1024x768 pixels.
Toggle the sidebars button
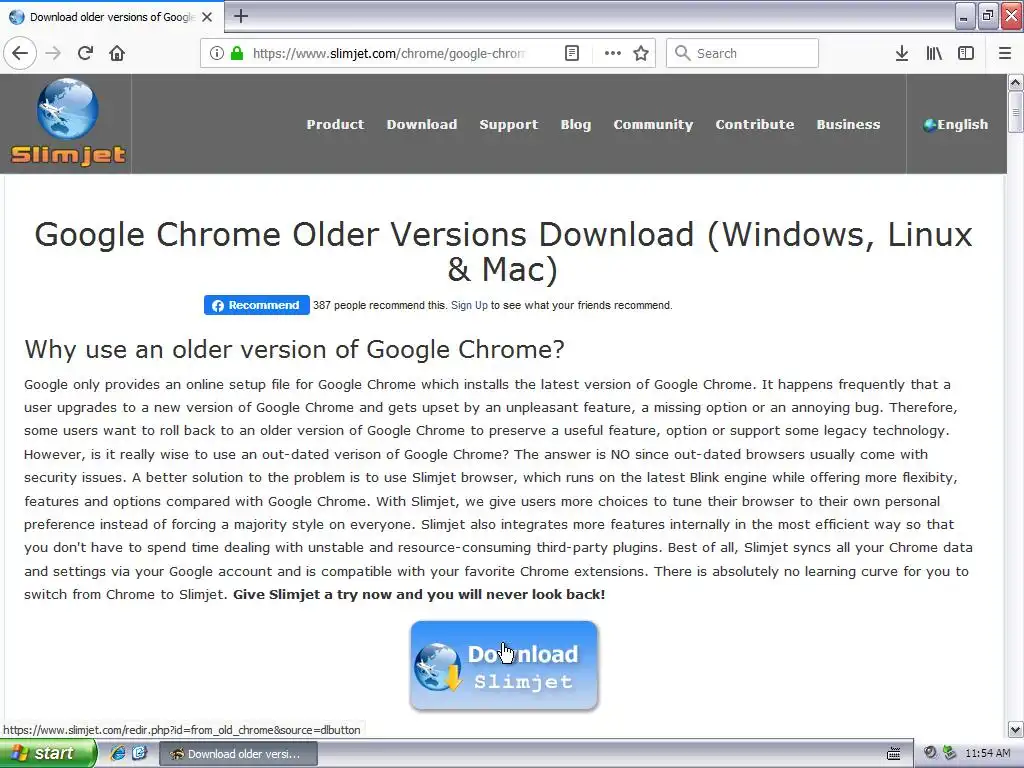tap(966, 53)
